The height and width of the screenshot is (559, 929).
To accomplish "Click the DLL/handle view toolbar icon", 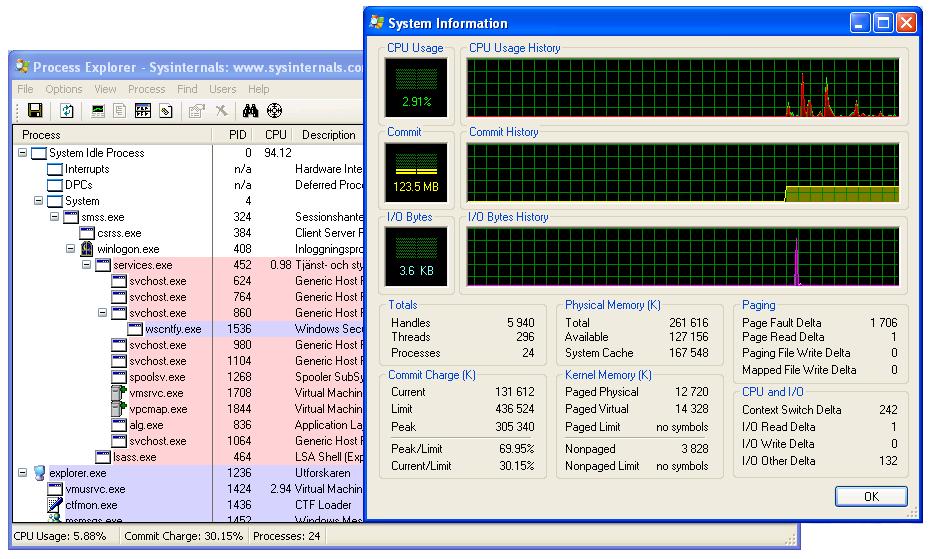I will (166, 111).
